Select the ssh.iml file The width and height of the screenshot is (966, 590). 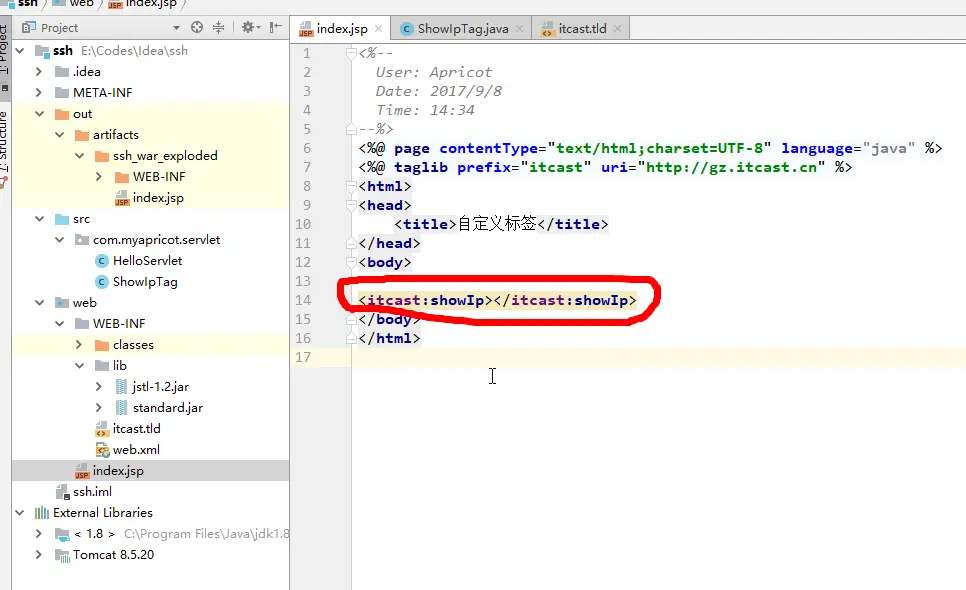(92, 491)
